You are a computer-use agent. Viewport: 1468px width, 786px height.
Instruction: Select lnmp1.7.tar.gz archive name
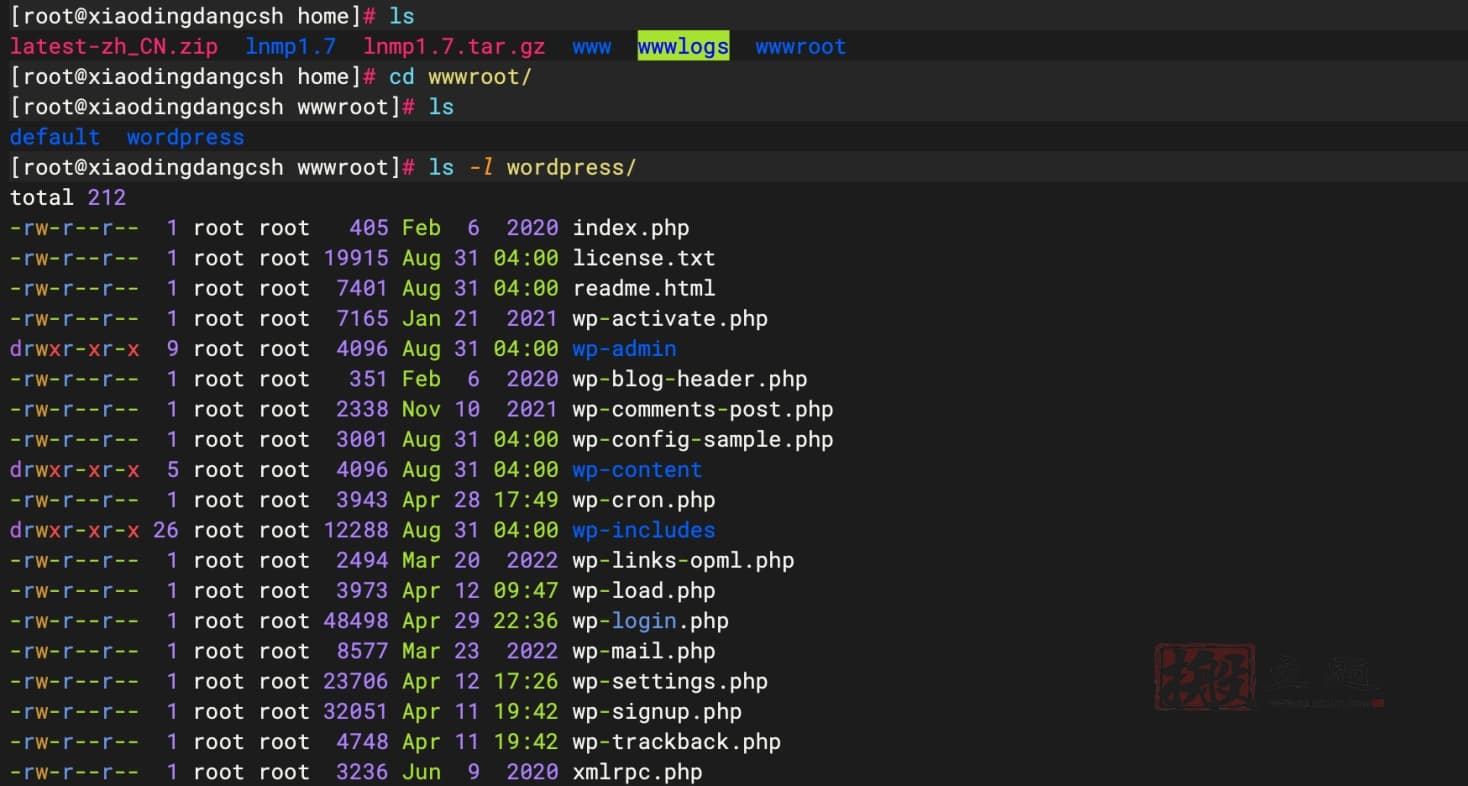pyautogui.click(x=455, y=46)
